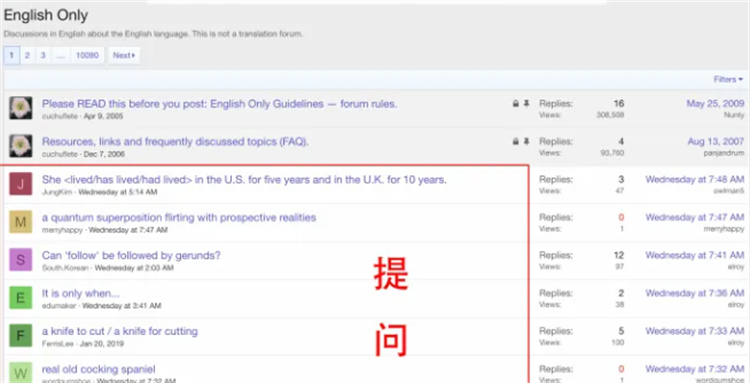Expand the Filters dropdown
The height and width of the screenshot is (383, 750).
[x=728, y=79]
